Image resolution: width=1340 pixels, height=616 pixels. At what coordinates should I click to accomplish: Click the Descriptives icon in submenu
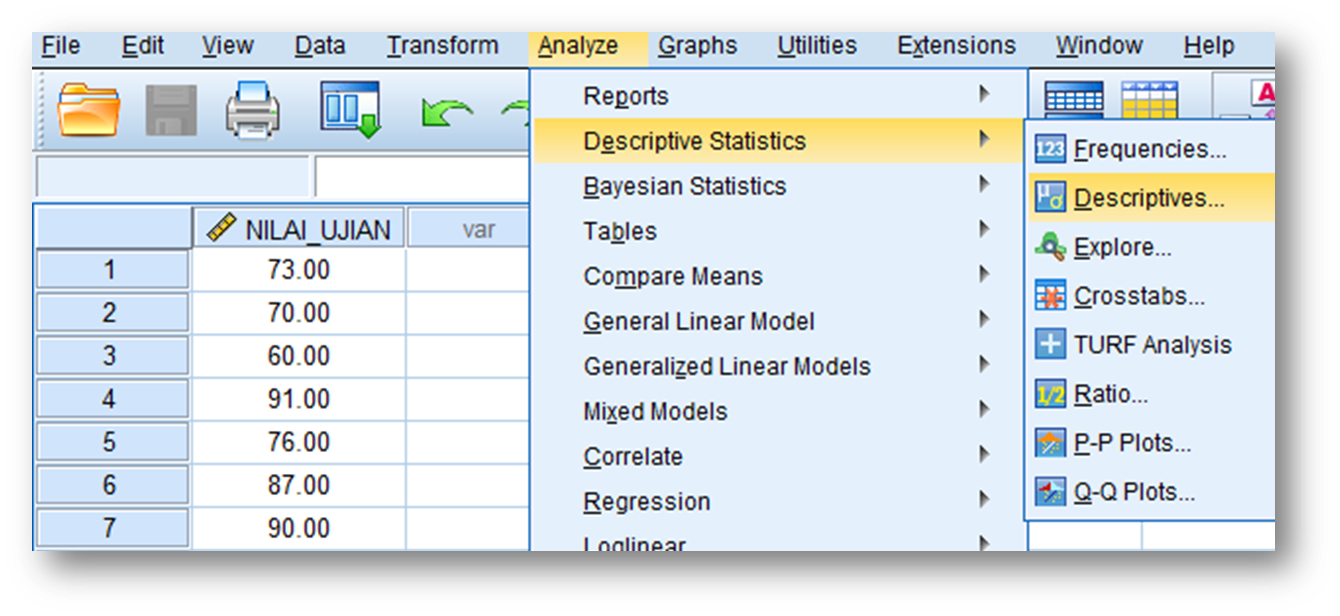pos(1050,198)
